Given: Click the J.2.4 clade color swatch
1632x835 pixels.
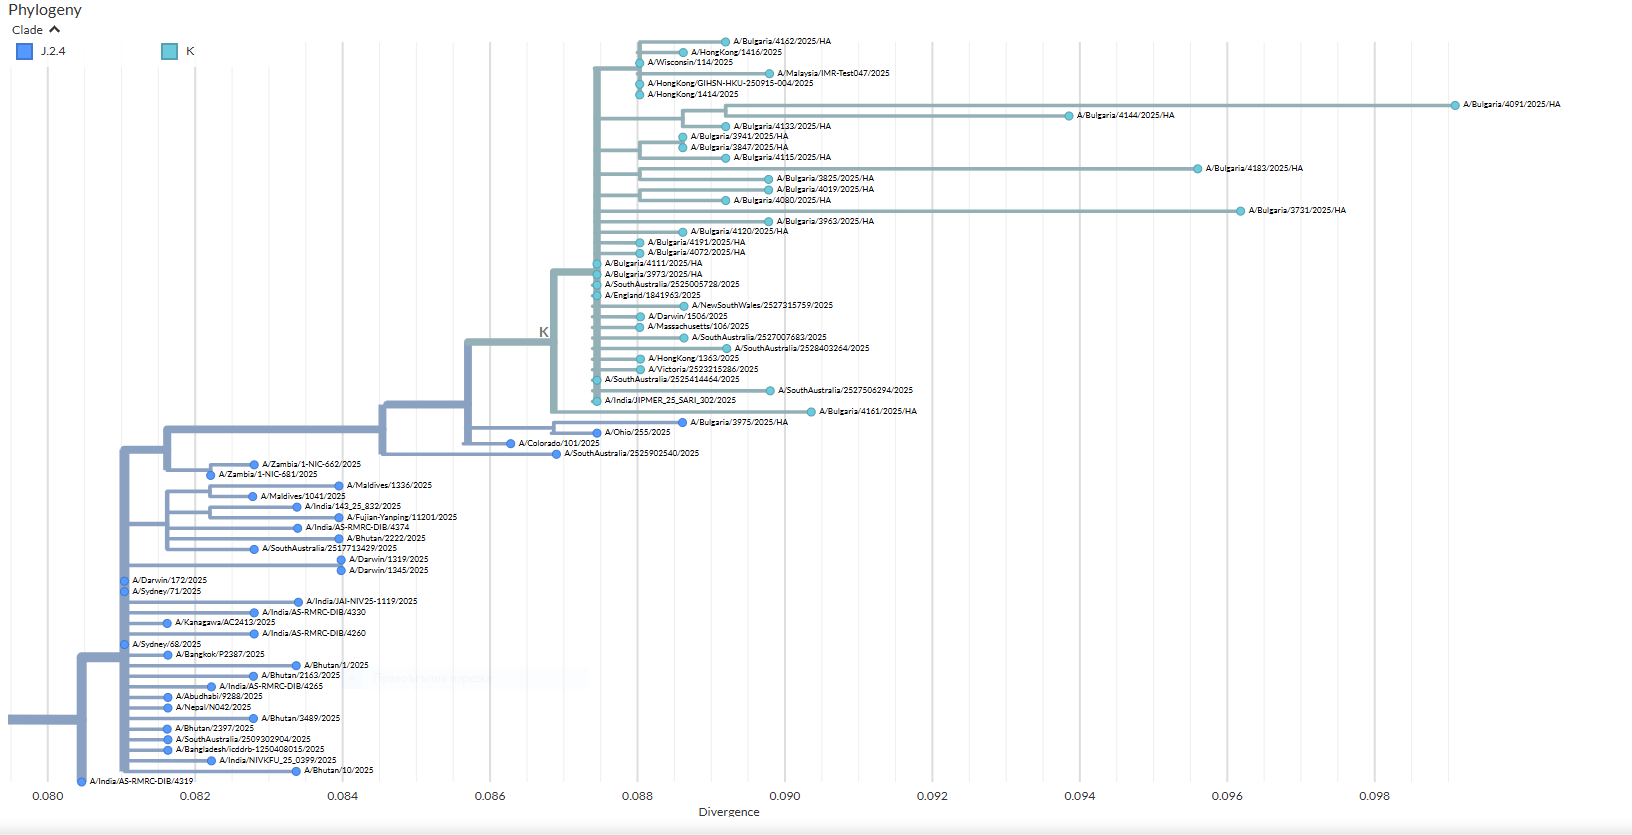Looking at the screenshot, I should pyautogui.click(x=25, y=51).
